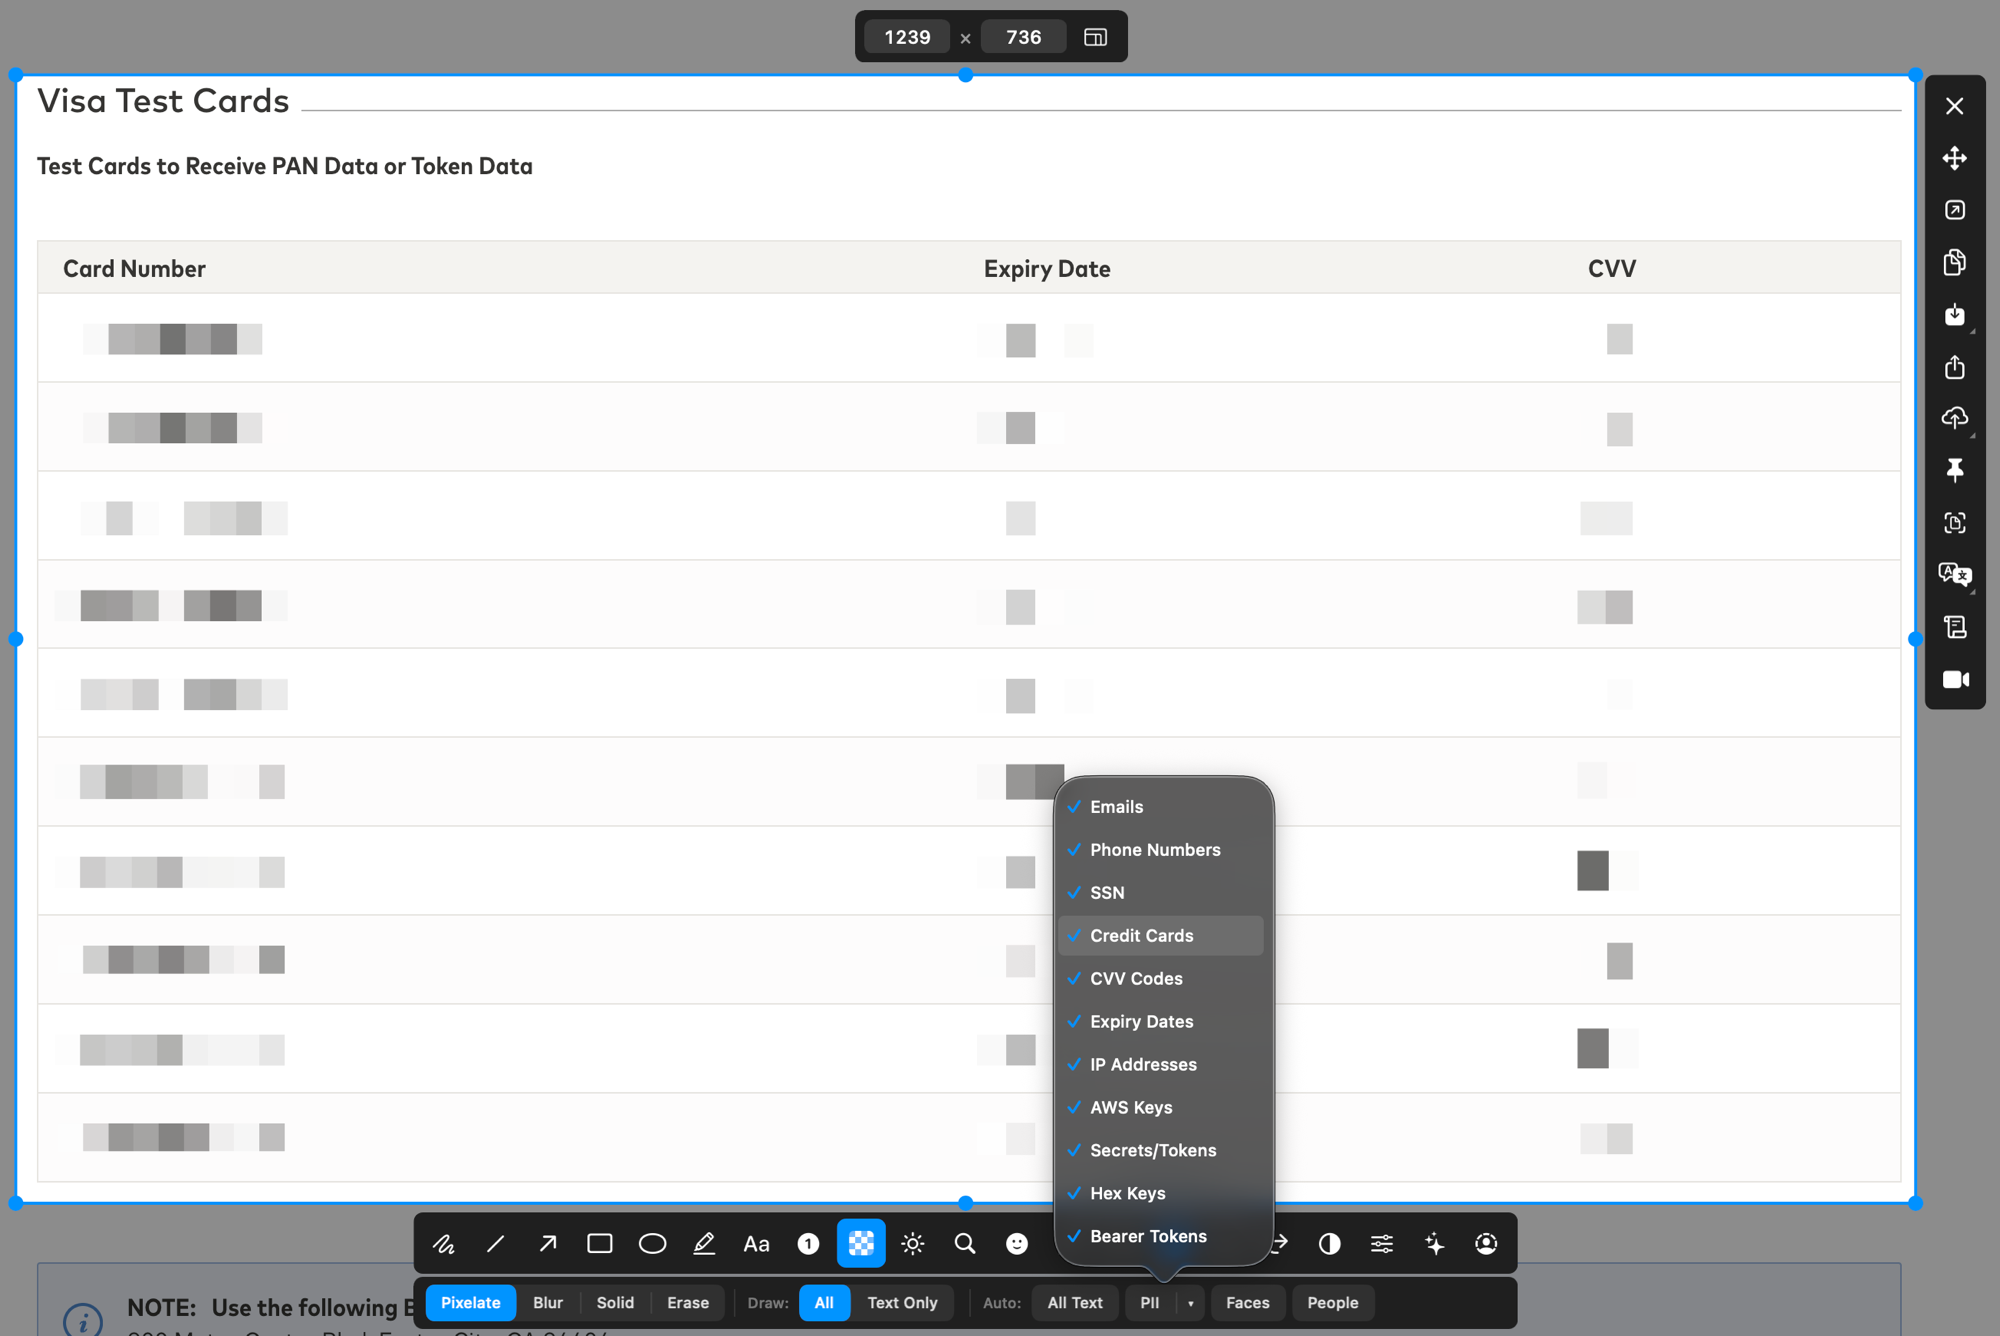The height and width of the screenshot is (1336, 2000).
Task: Toggle the IP Addresses option
Action: pos(1161,1065)
